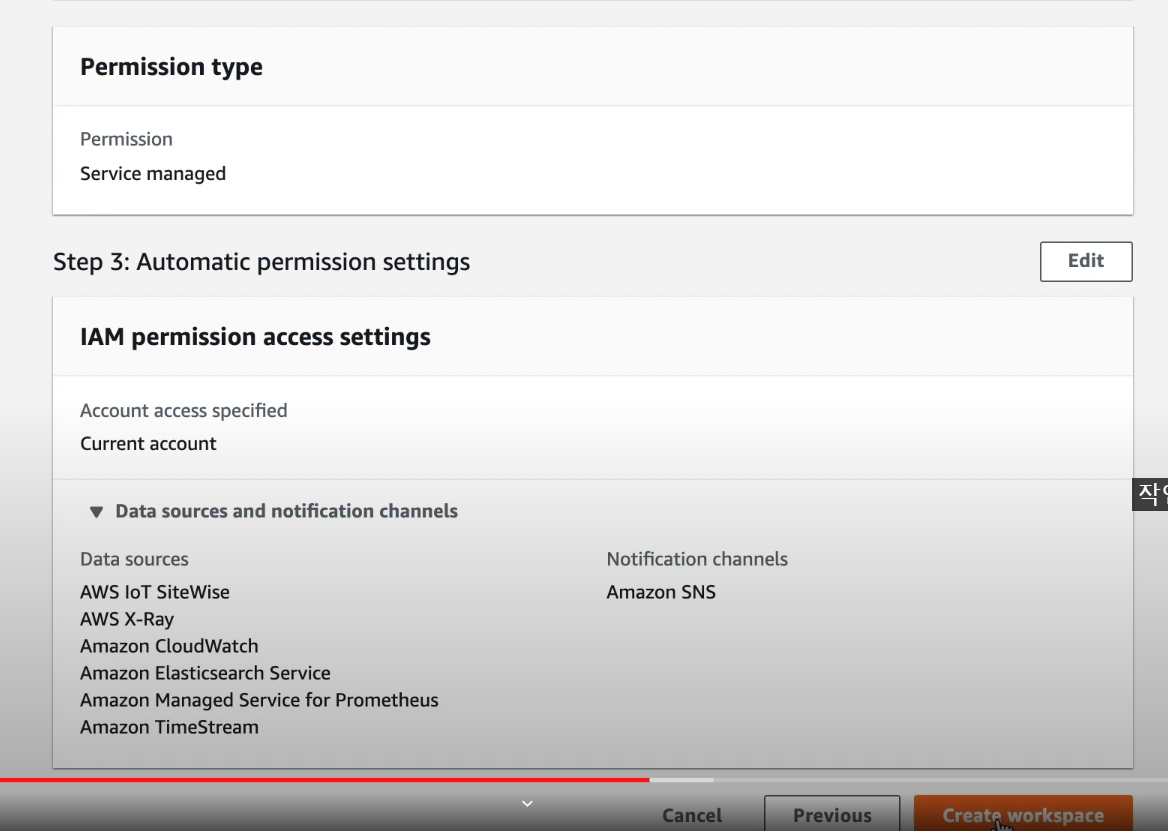Click the Service managed permission value
1168x831 pixels.
click(153, 173)
